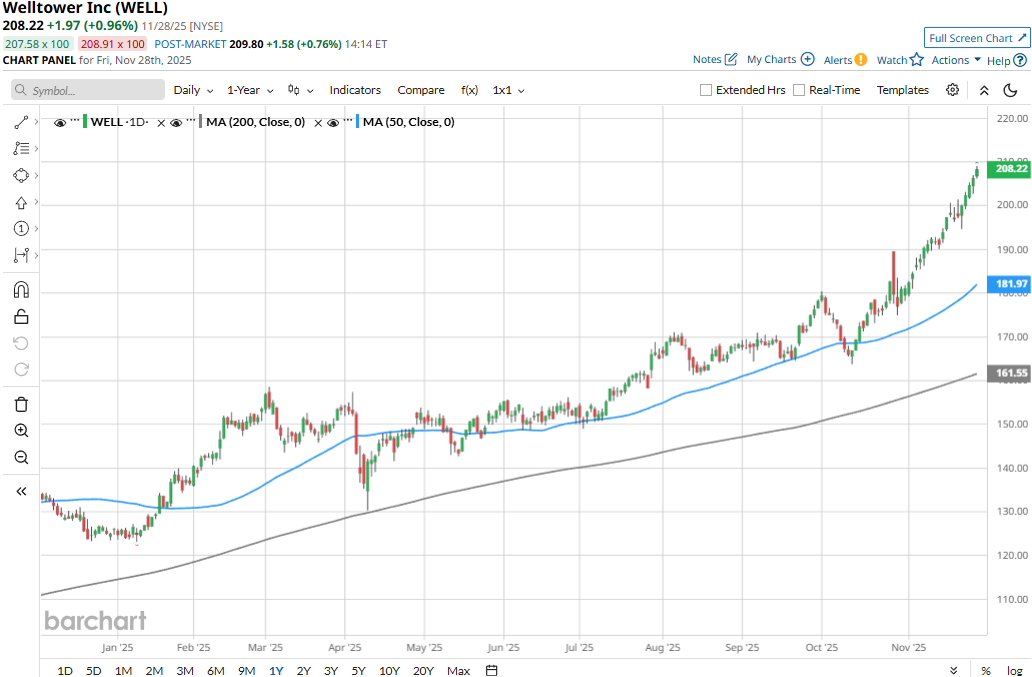Viewport: 1032px width, 677px height.
Task: Click the blue MA 50 color swatch
Action: 357,122
